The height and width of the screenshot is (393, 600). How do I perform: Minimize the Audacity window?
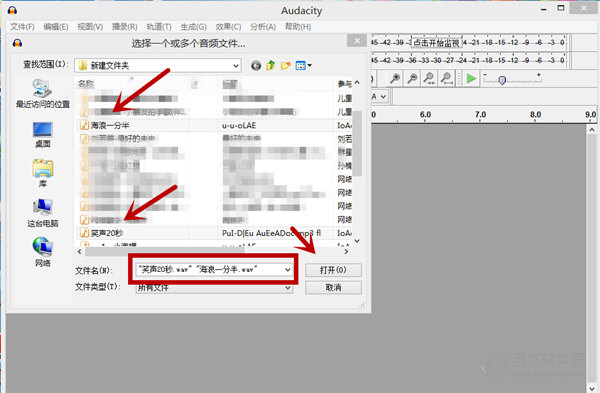544,9
